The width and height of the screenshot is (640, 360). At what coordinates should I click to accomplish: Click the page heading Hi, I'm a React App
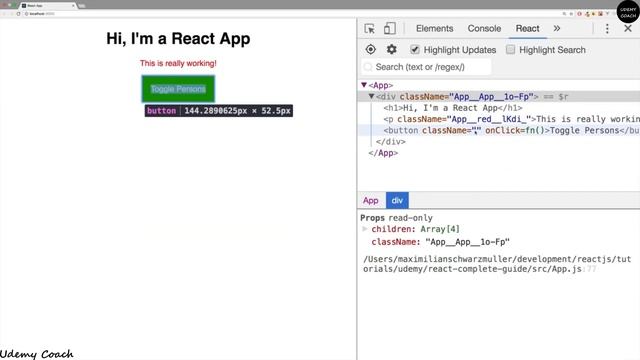(178, 39)
